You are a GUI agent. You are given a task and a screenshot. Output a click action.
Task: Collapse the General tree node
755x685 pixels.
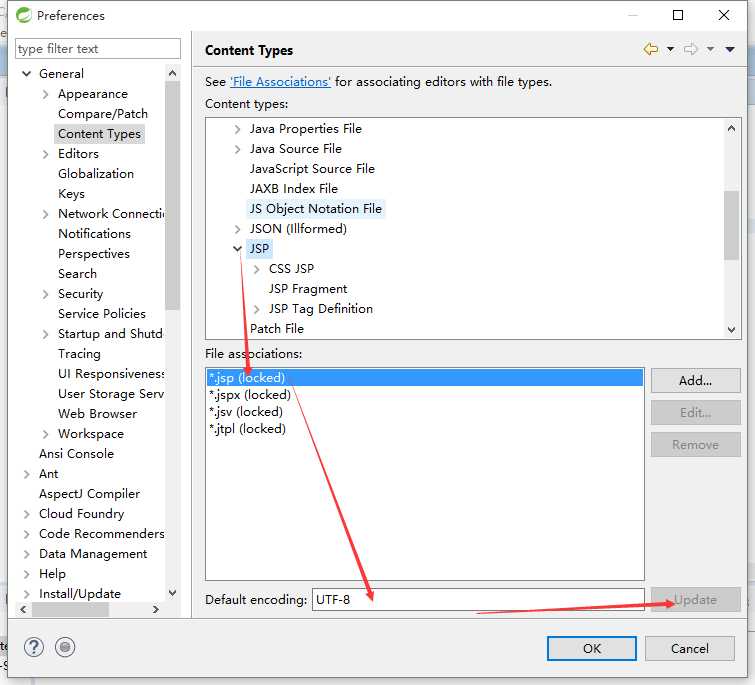pyautogui.click(x=27, y=74)
